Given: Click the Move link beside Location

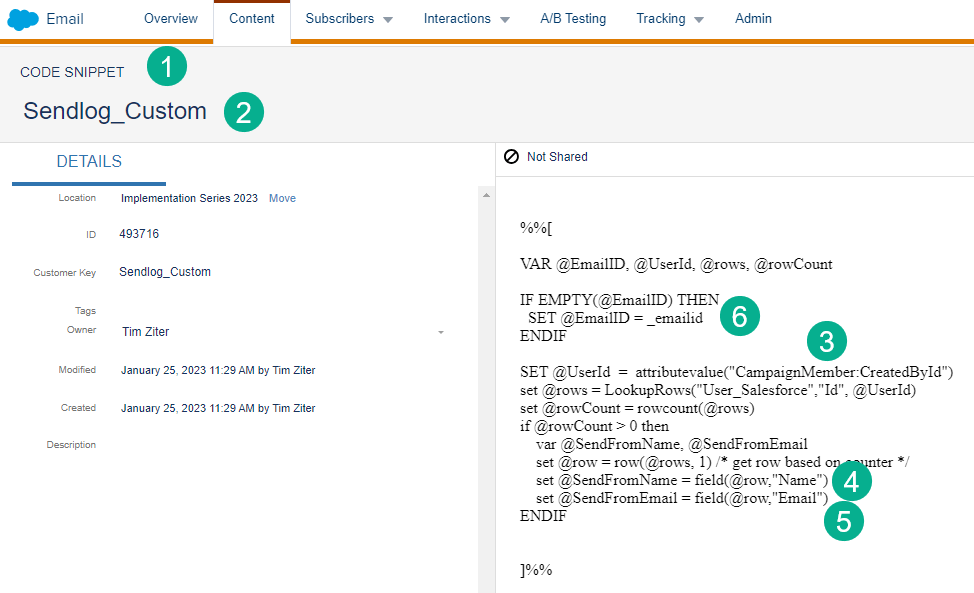Looking at the screenshot, I should pyautogui.click(x=282, y=198).
